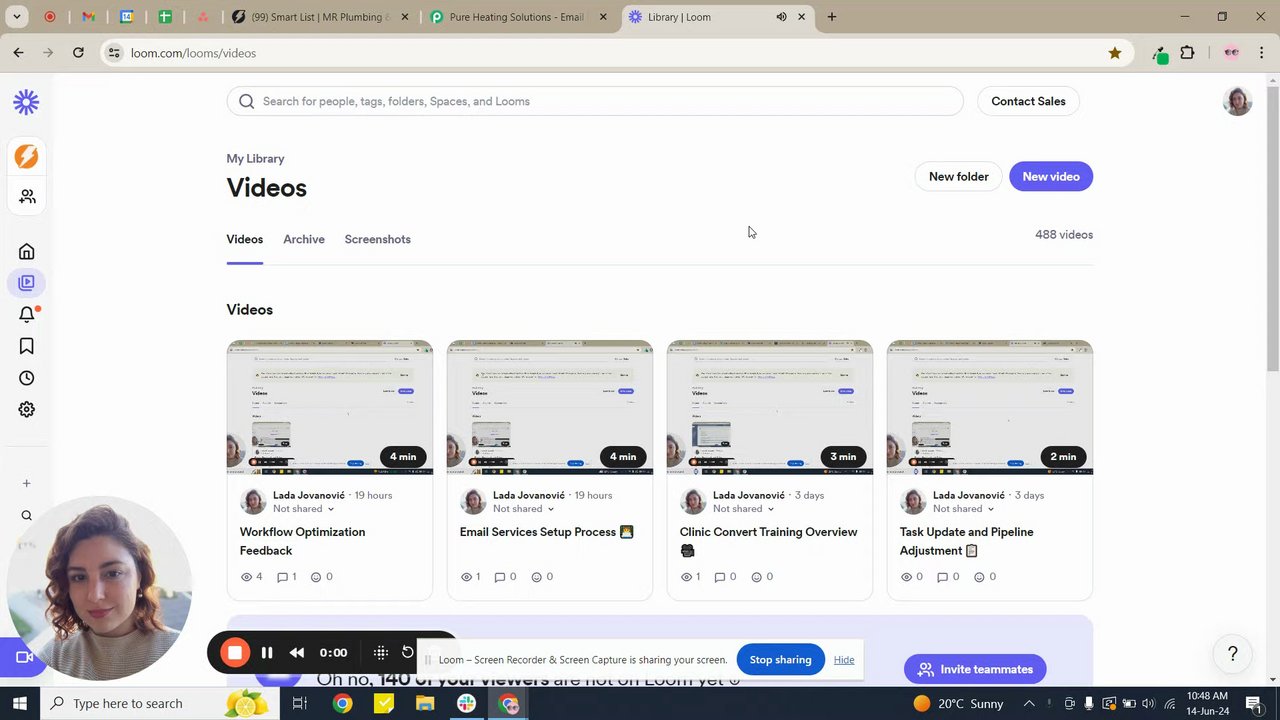Open File Explorer from the taskbar
This screenshot has height=720, width=1280.
coord(425,703)
